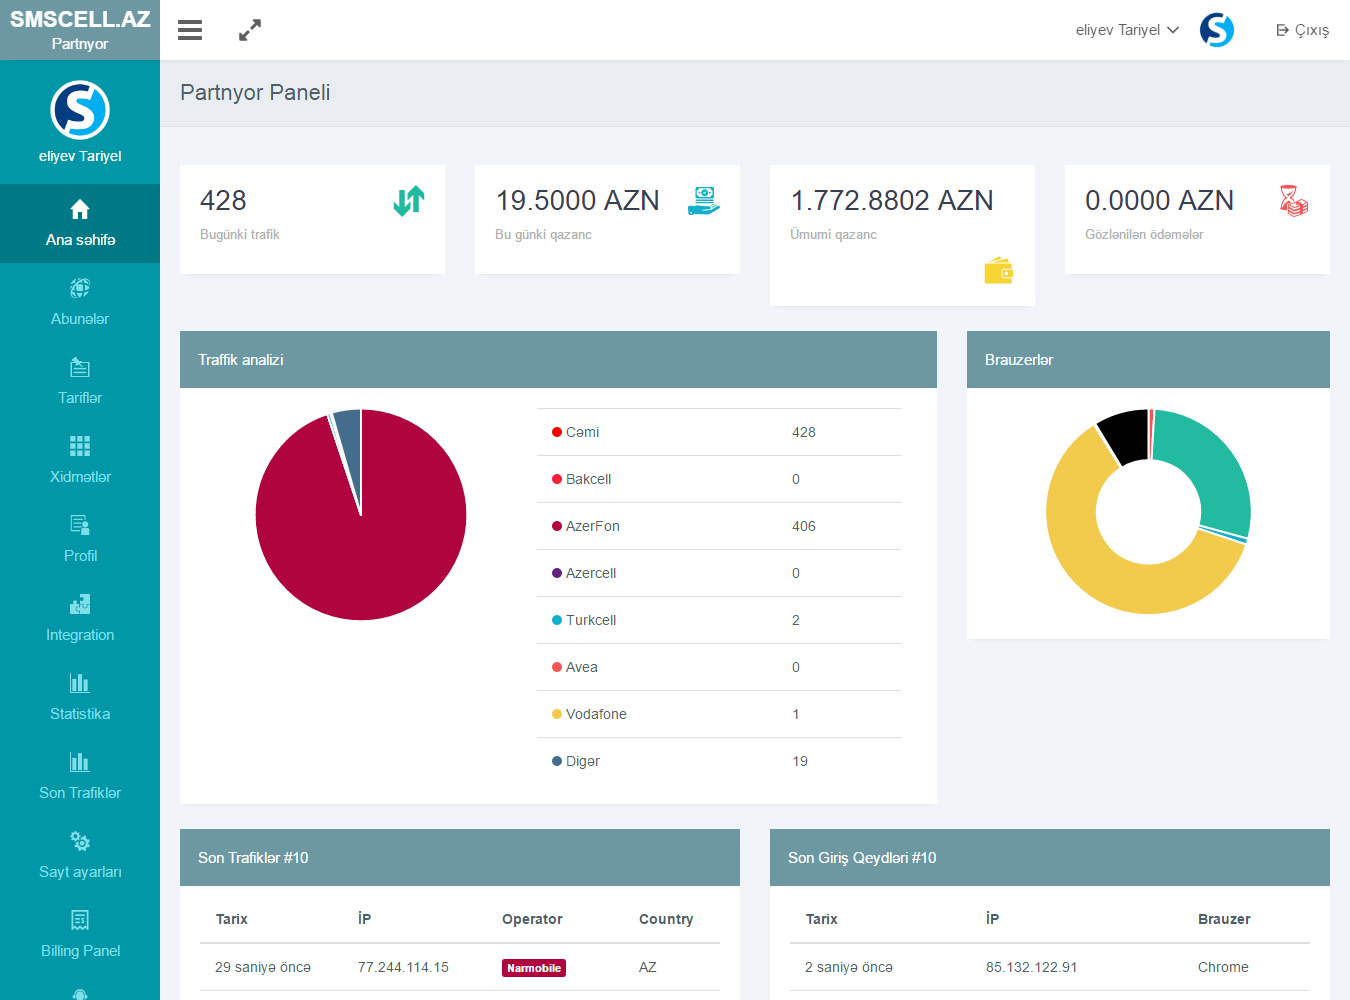1350x1000 pixels.
Task: Click the user avatar logo in the top bar
Action: (x=1216, y=30)
